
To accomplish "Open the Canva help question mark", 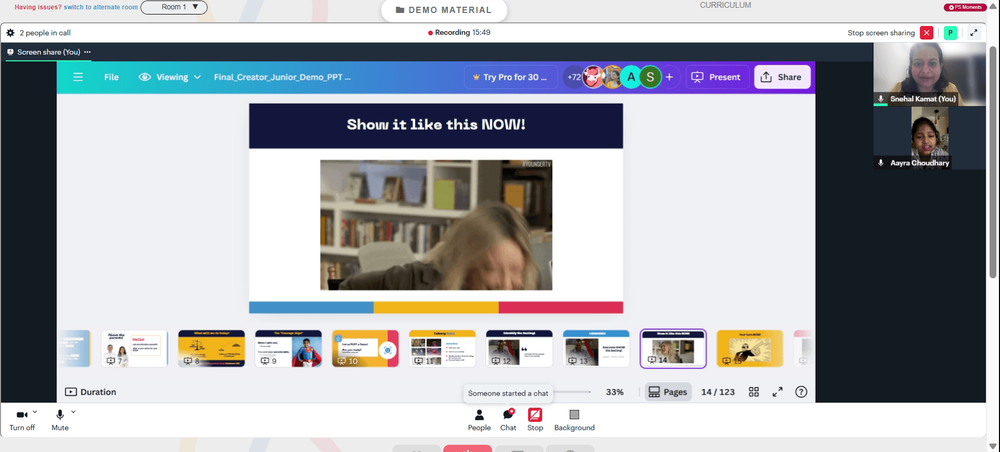I will 802,392.
